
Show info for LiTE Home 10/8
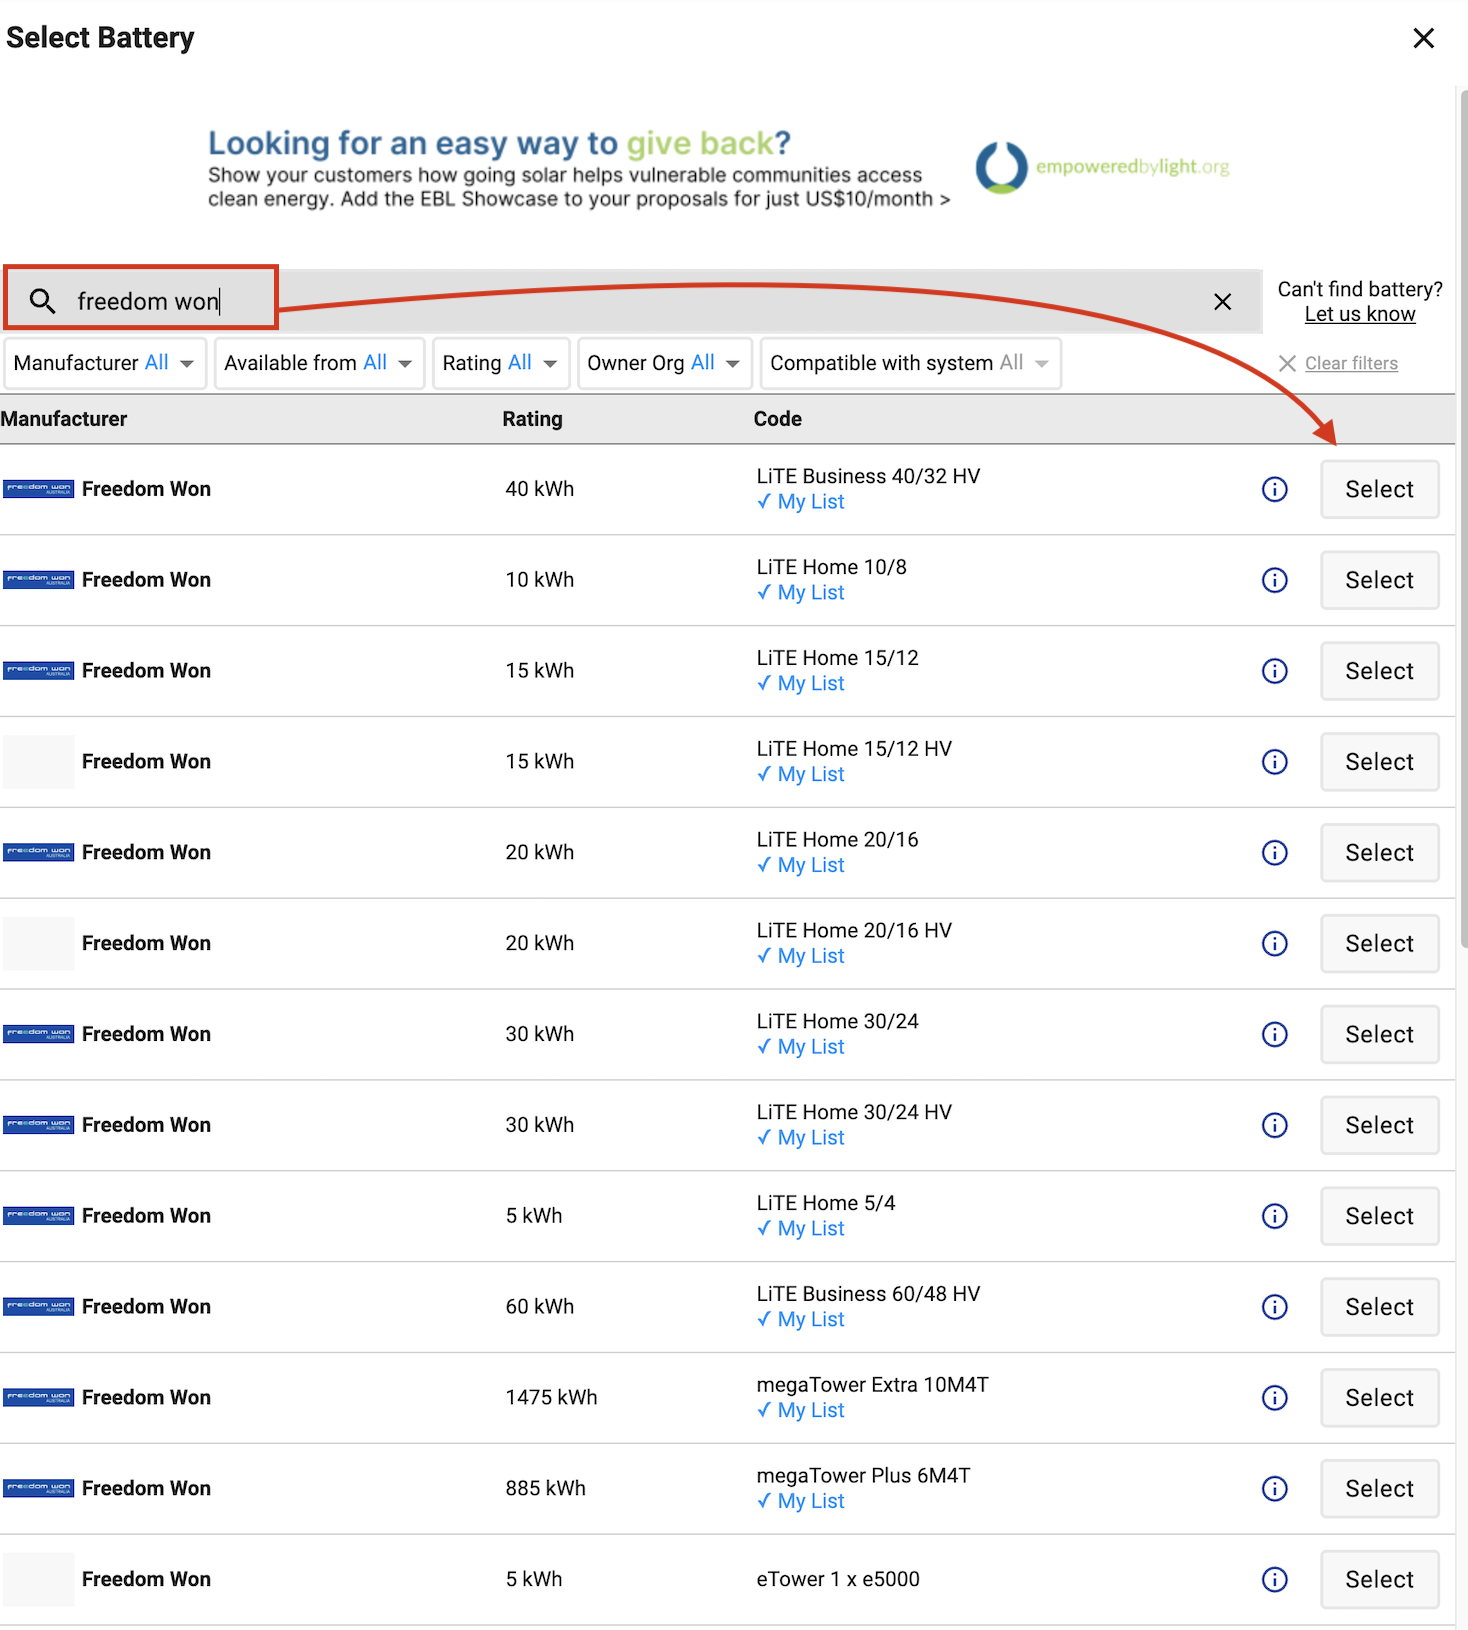point(1274,580)
